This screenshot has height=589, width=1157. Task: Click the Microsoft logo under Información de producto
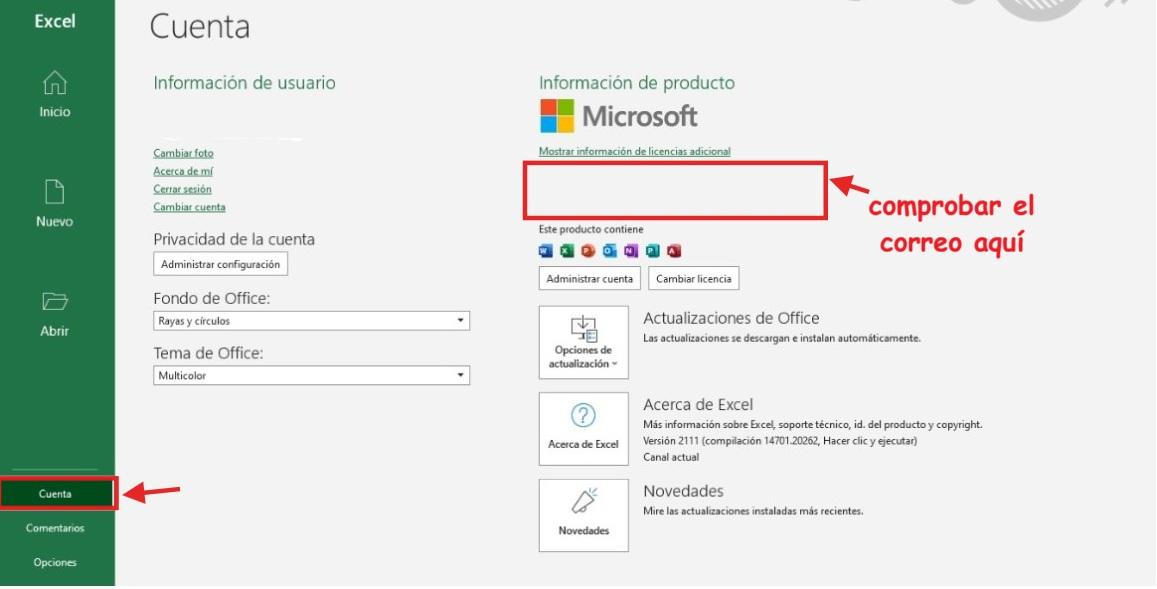(x=618, y=116)
